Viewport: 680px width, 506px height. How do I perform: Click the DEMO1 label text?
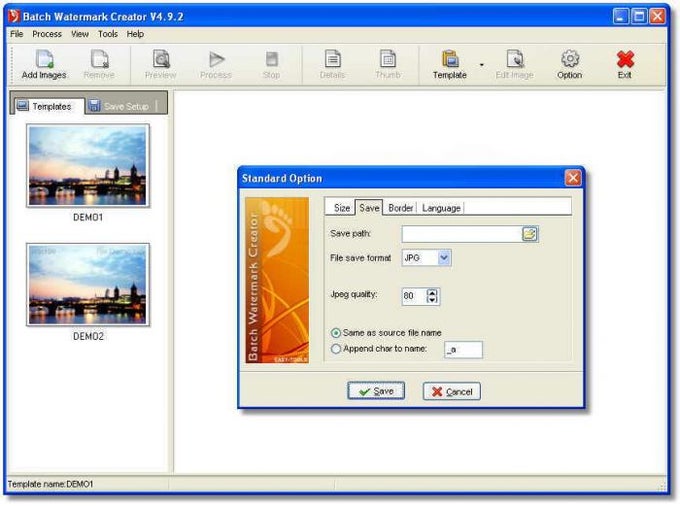(x=88, y=217)
